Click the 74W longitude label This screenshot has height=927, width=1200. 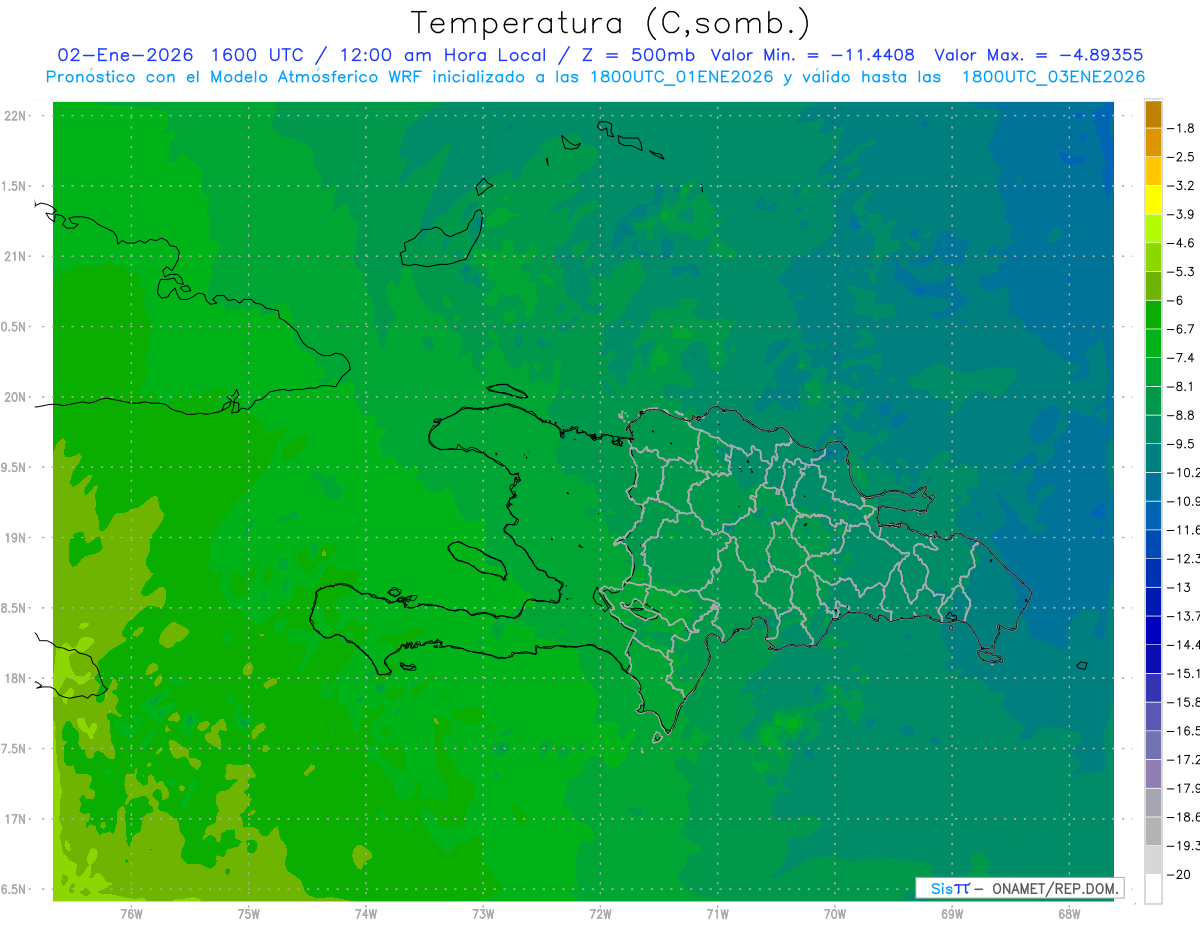pos(366,914)
